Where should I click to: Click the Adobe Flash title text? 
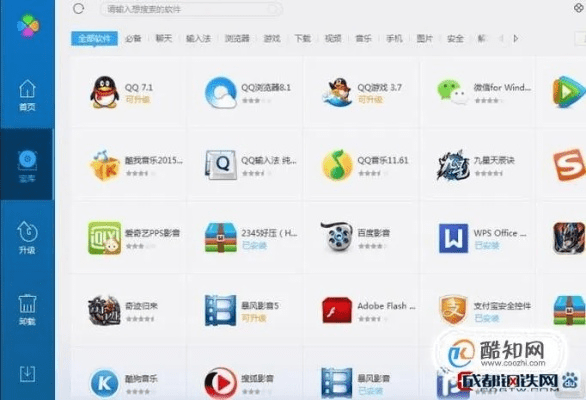[x=386, y=306]
